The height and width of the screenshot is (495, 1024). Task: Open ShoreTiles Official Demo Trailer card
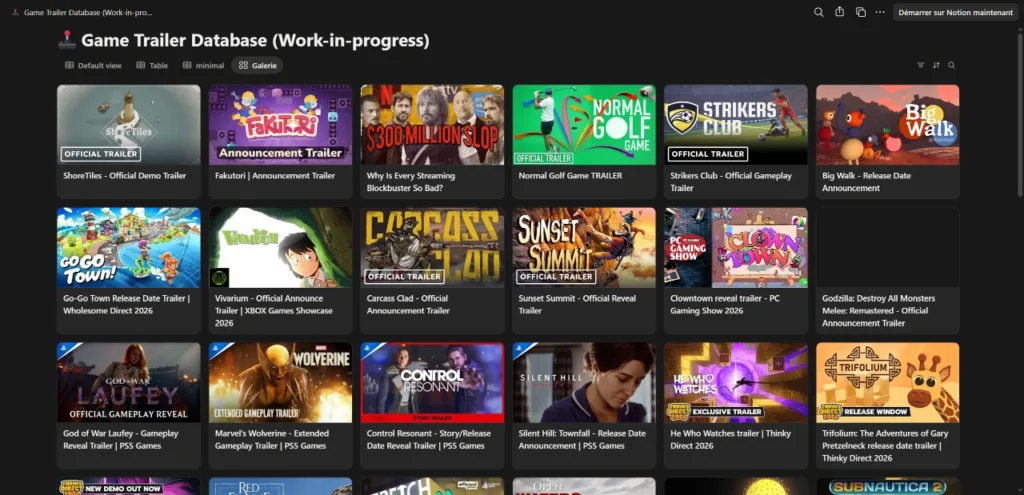click(129, 142)
